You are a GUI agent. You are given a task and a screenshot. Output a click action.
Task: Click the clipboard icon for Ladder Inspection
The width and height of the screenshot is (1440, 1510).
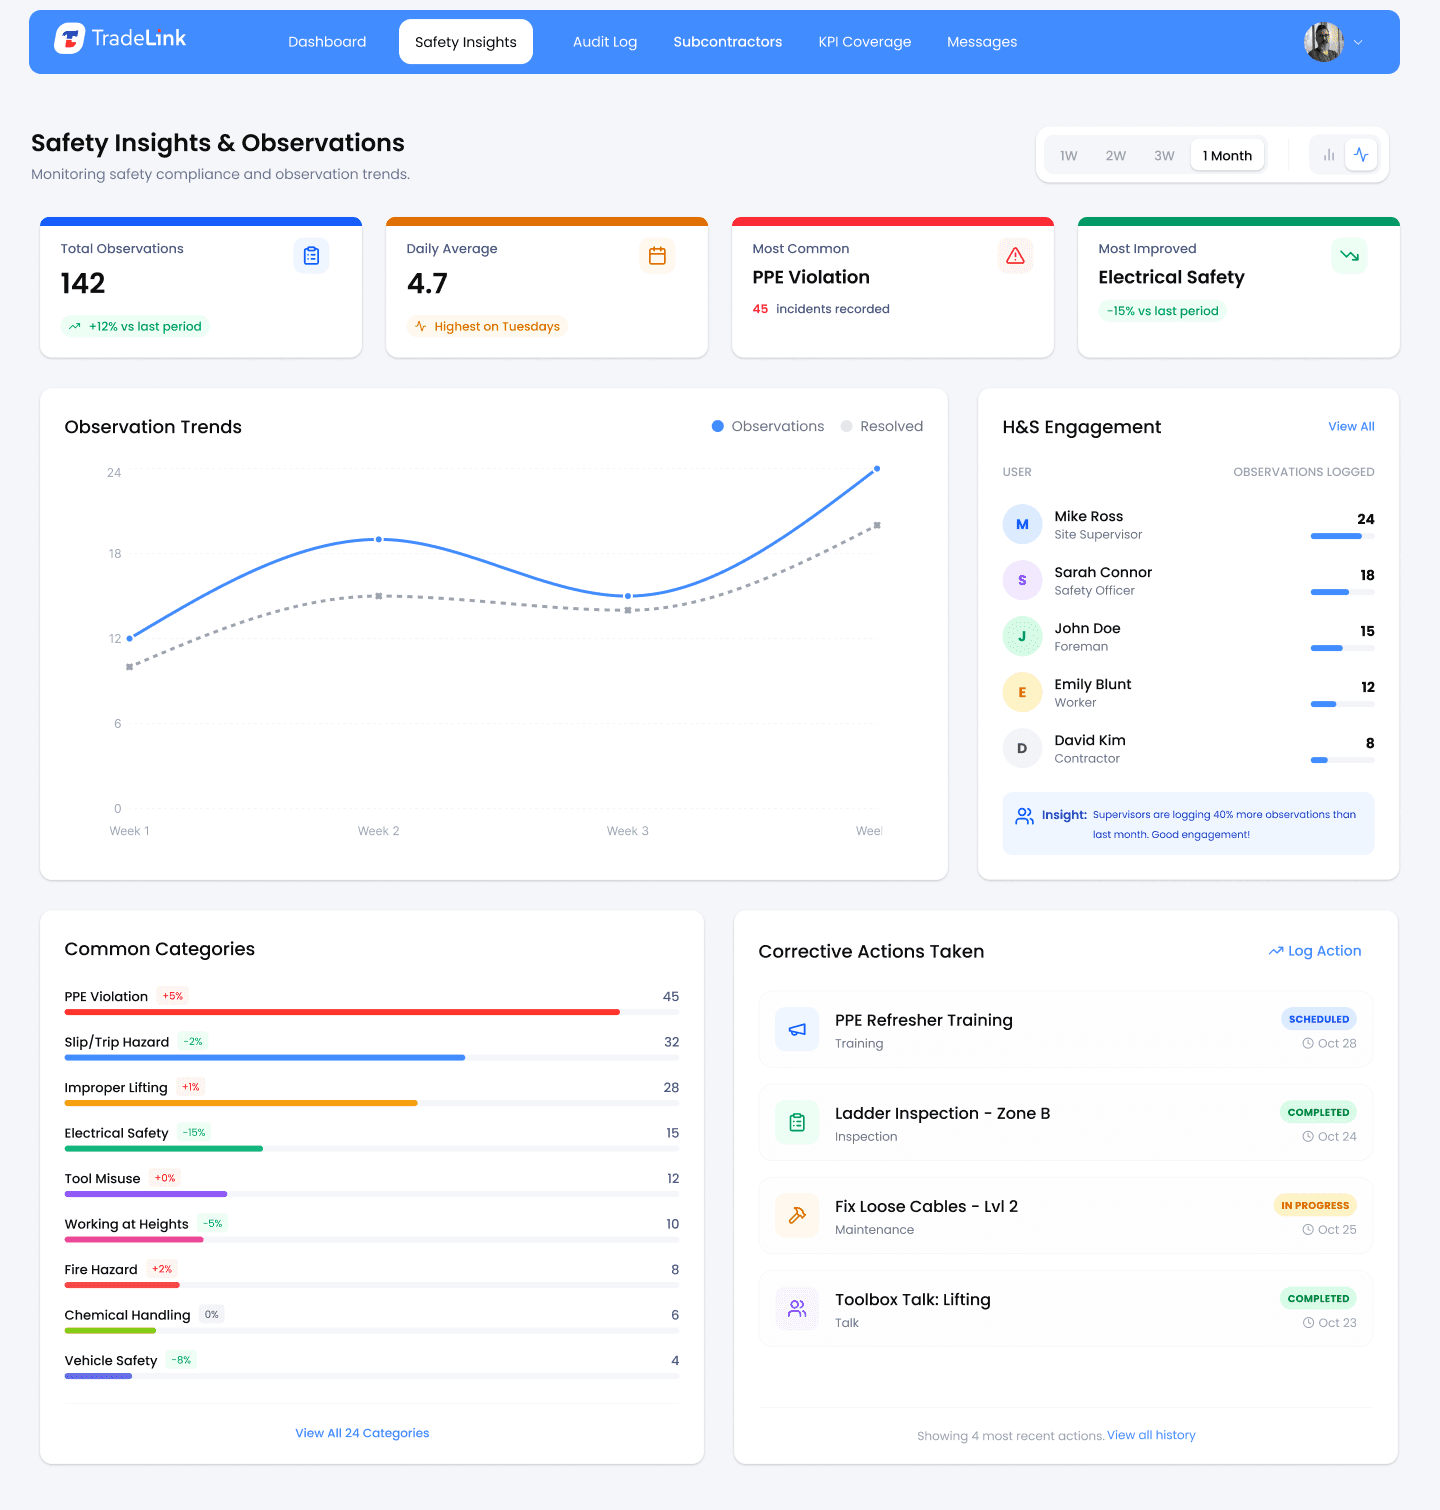pos(797,1123)
